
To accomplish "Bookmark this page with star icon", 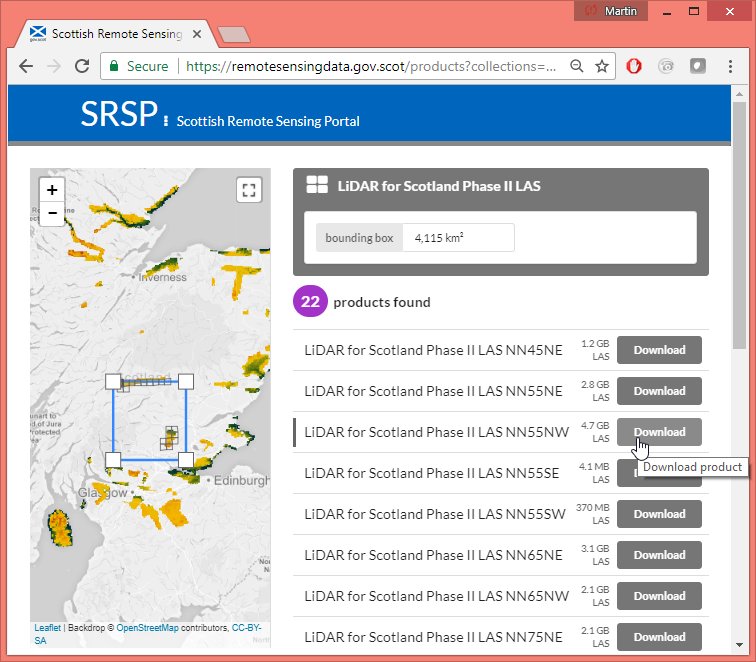I will tap(602, 67).
